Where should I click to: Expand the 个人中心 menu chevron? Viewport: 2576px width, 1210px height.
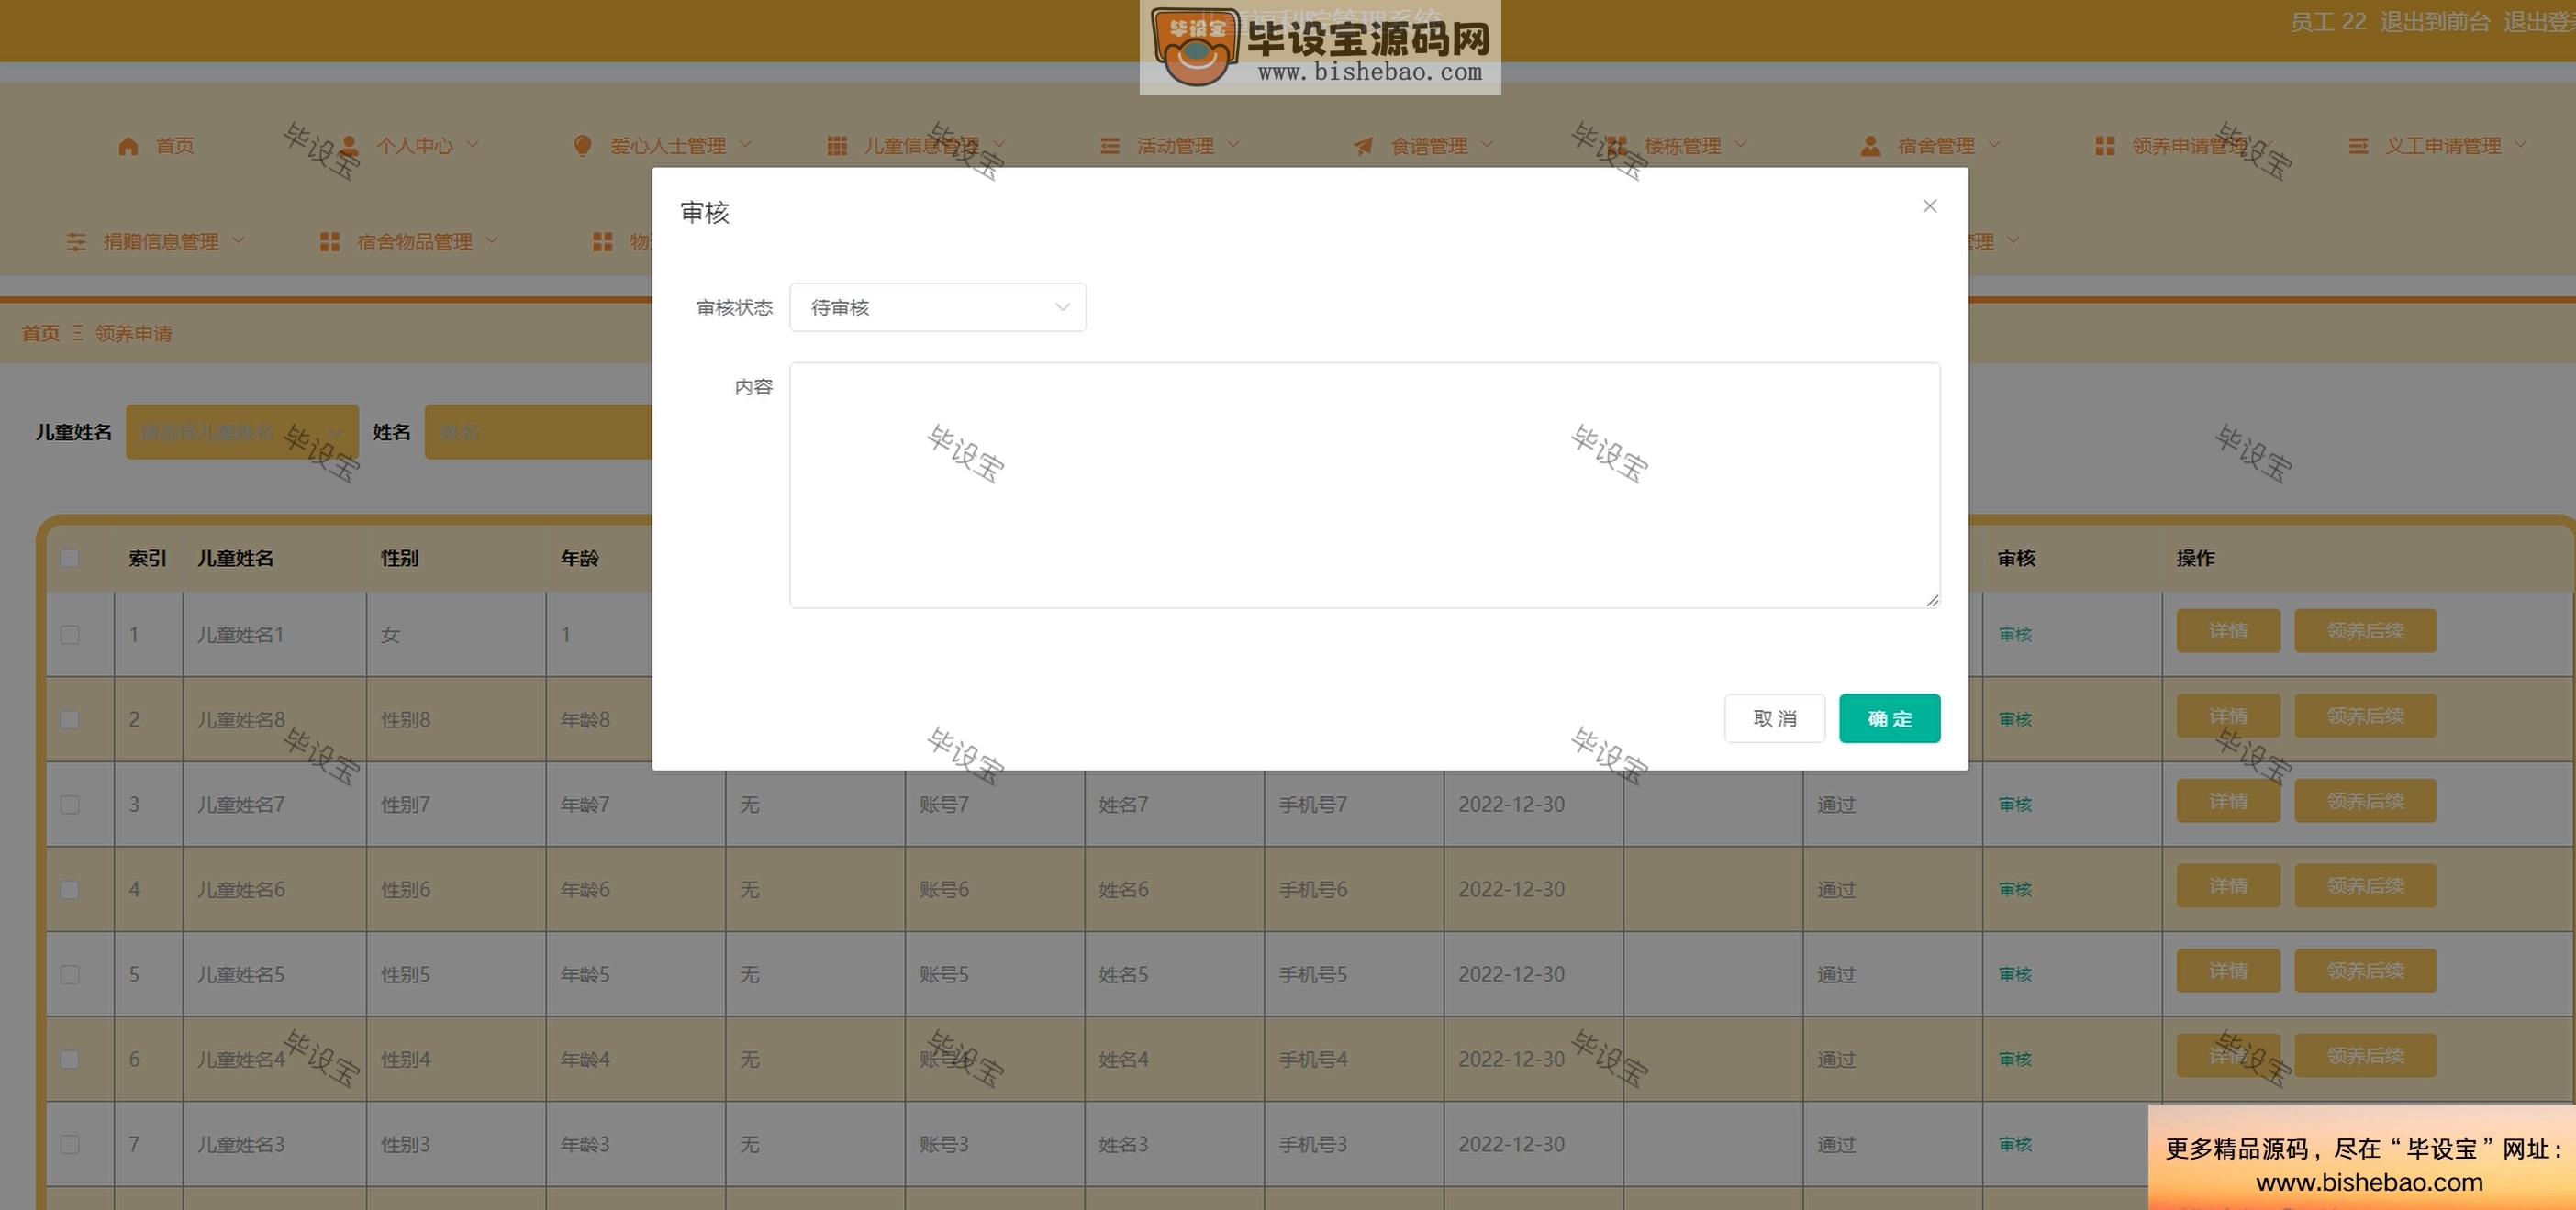(473, 145)
